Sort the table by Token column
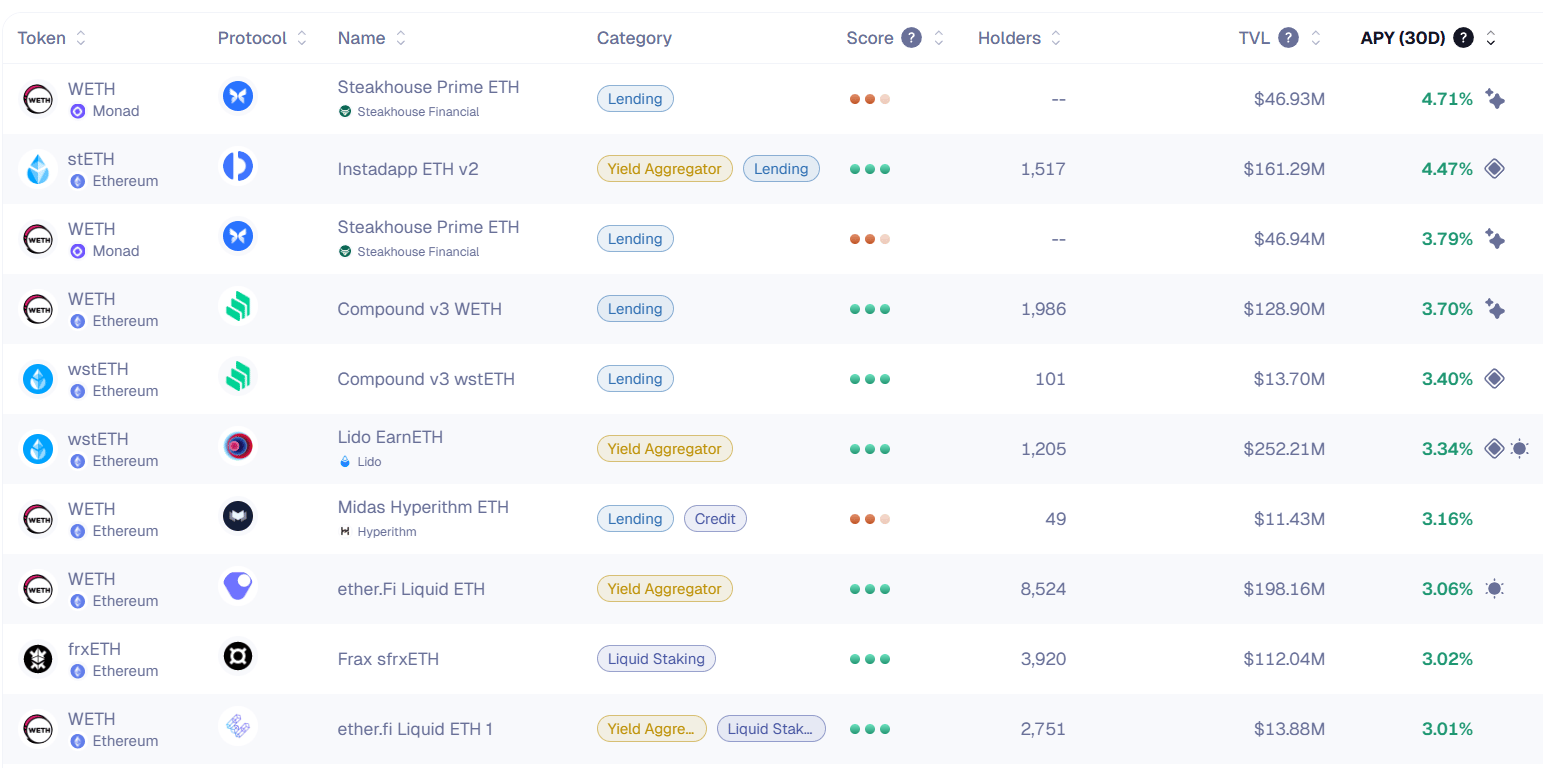This screenshot has width=1543, height=768. click(x=81, y=38)
